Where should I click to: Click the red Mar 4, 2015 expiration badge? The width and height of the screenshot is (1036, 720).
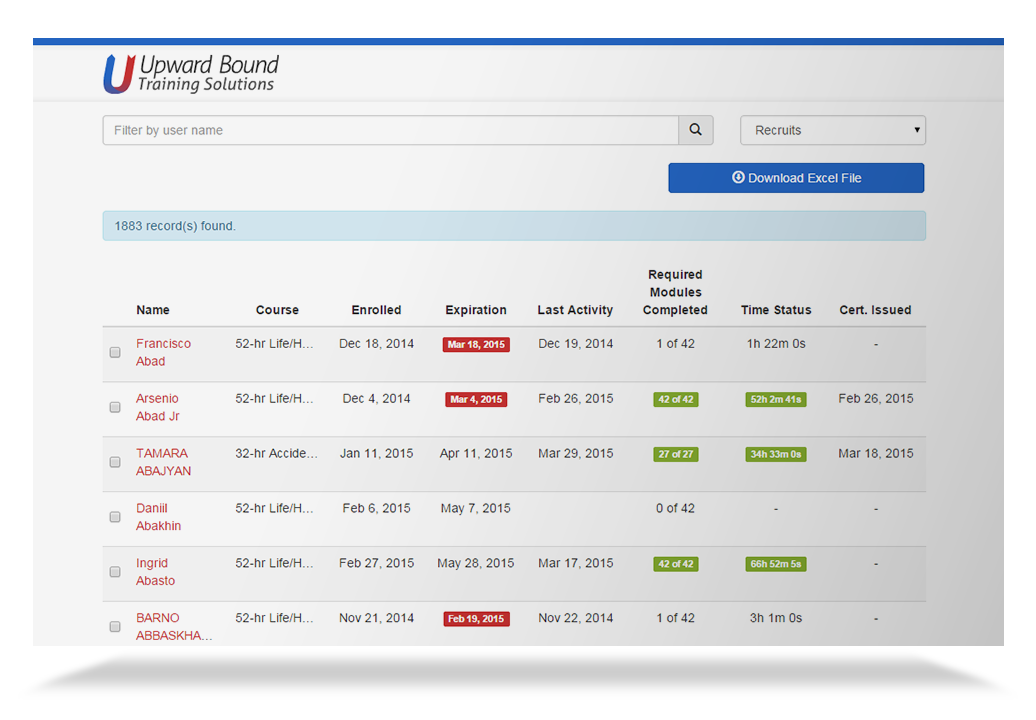pos(476,400)
